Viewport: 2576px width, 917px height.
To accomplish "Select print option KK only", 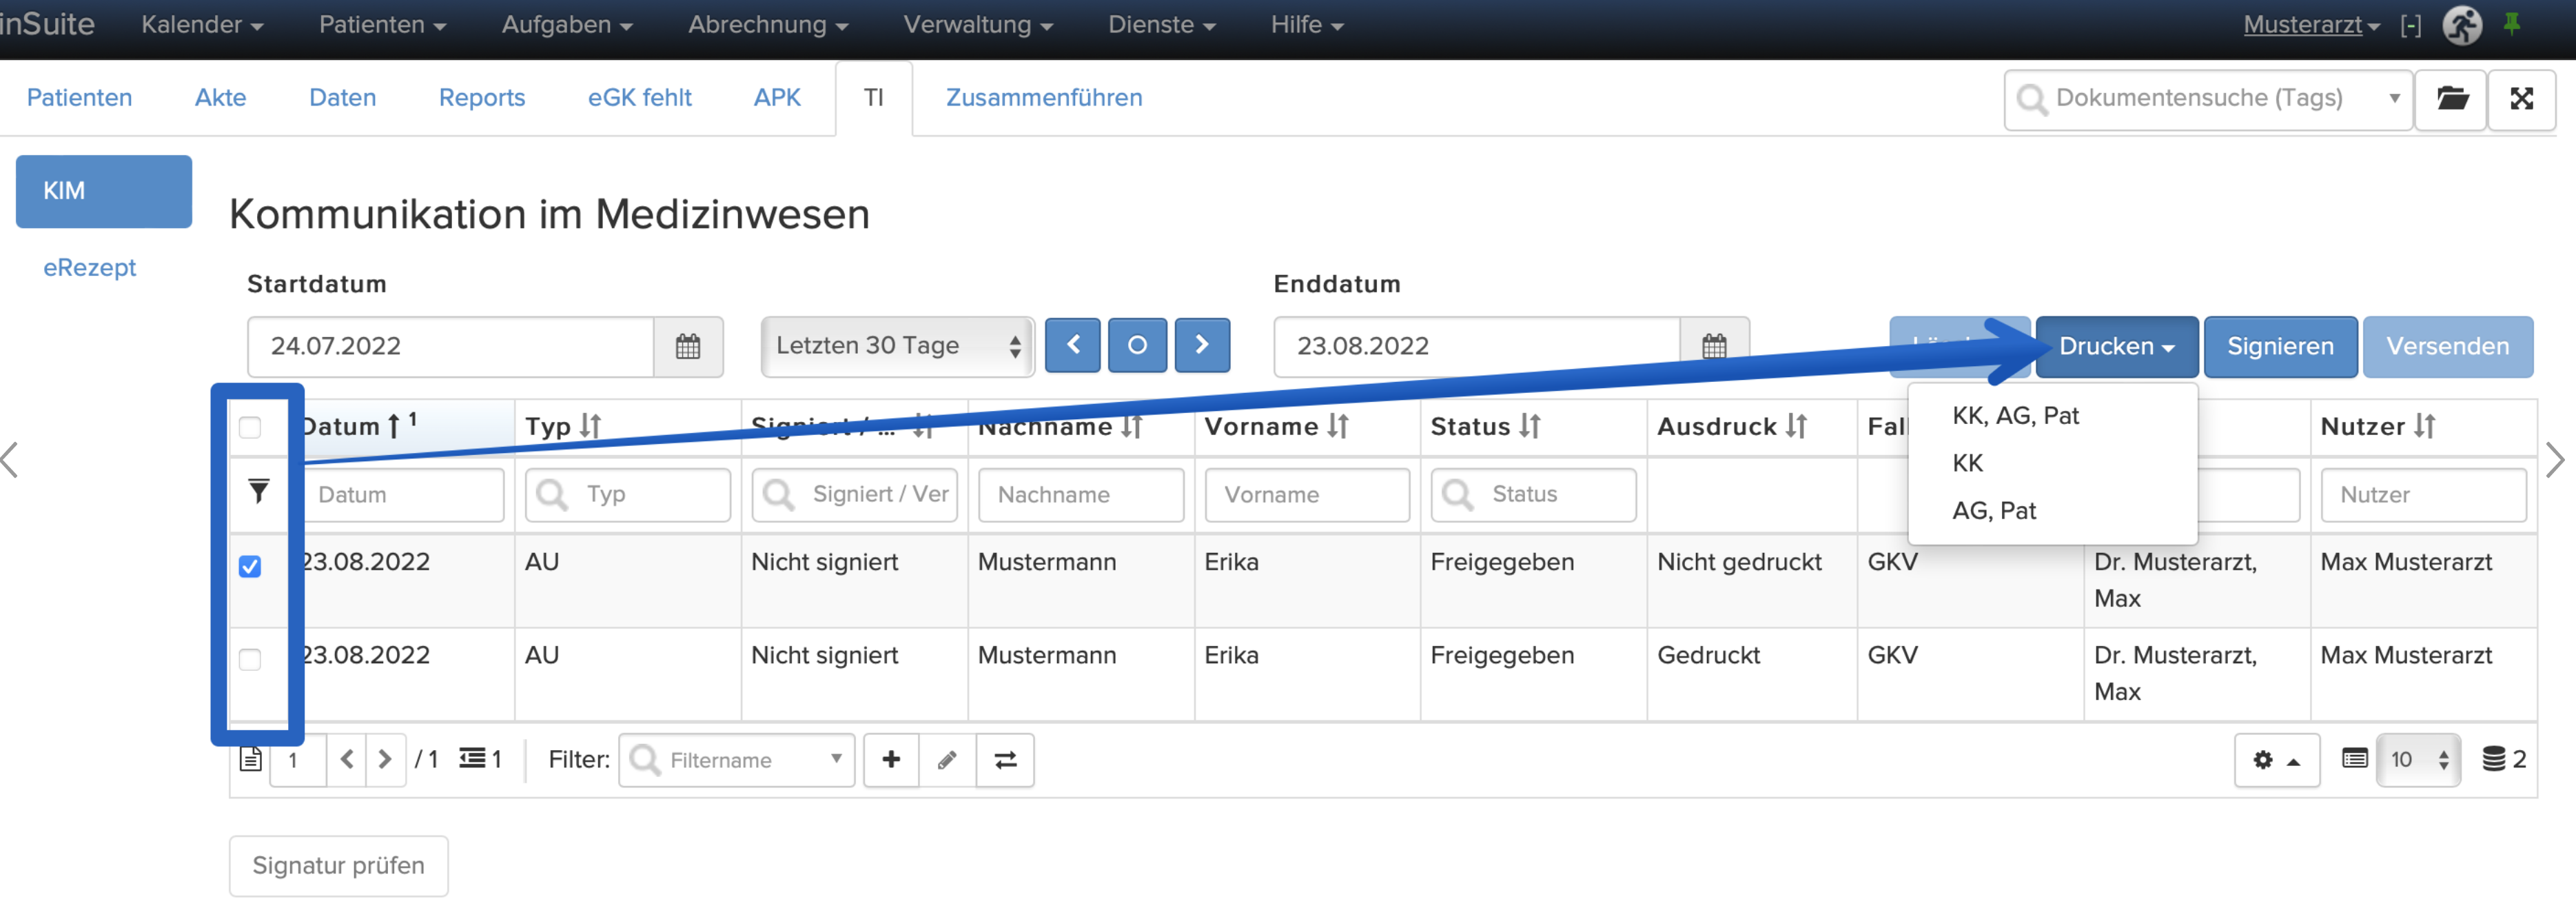I will point(1967,463).
